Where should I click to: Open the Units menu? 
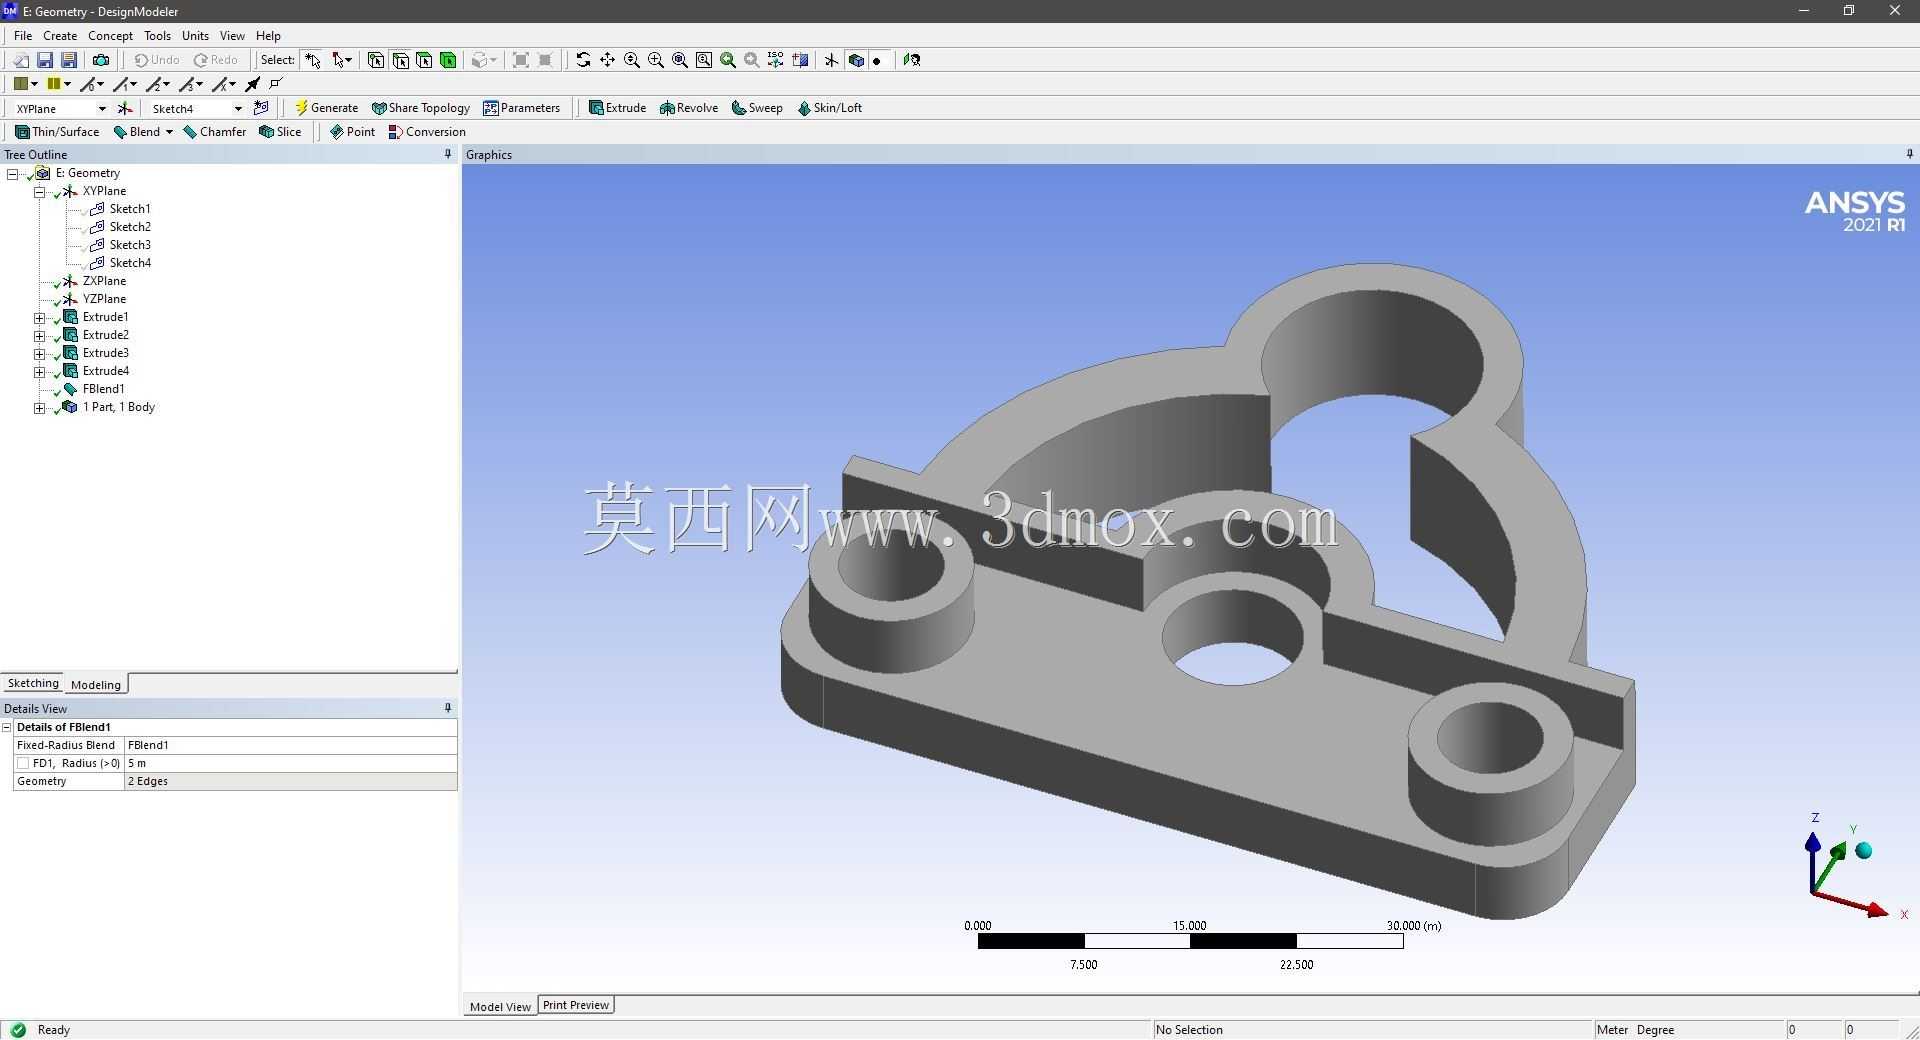(195, 35)
